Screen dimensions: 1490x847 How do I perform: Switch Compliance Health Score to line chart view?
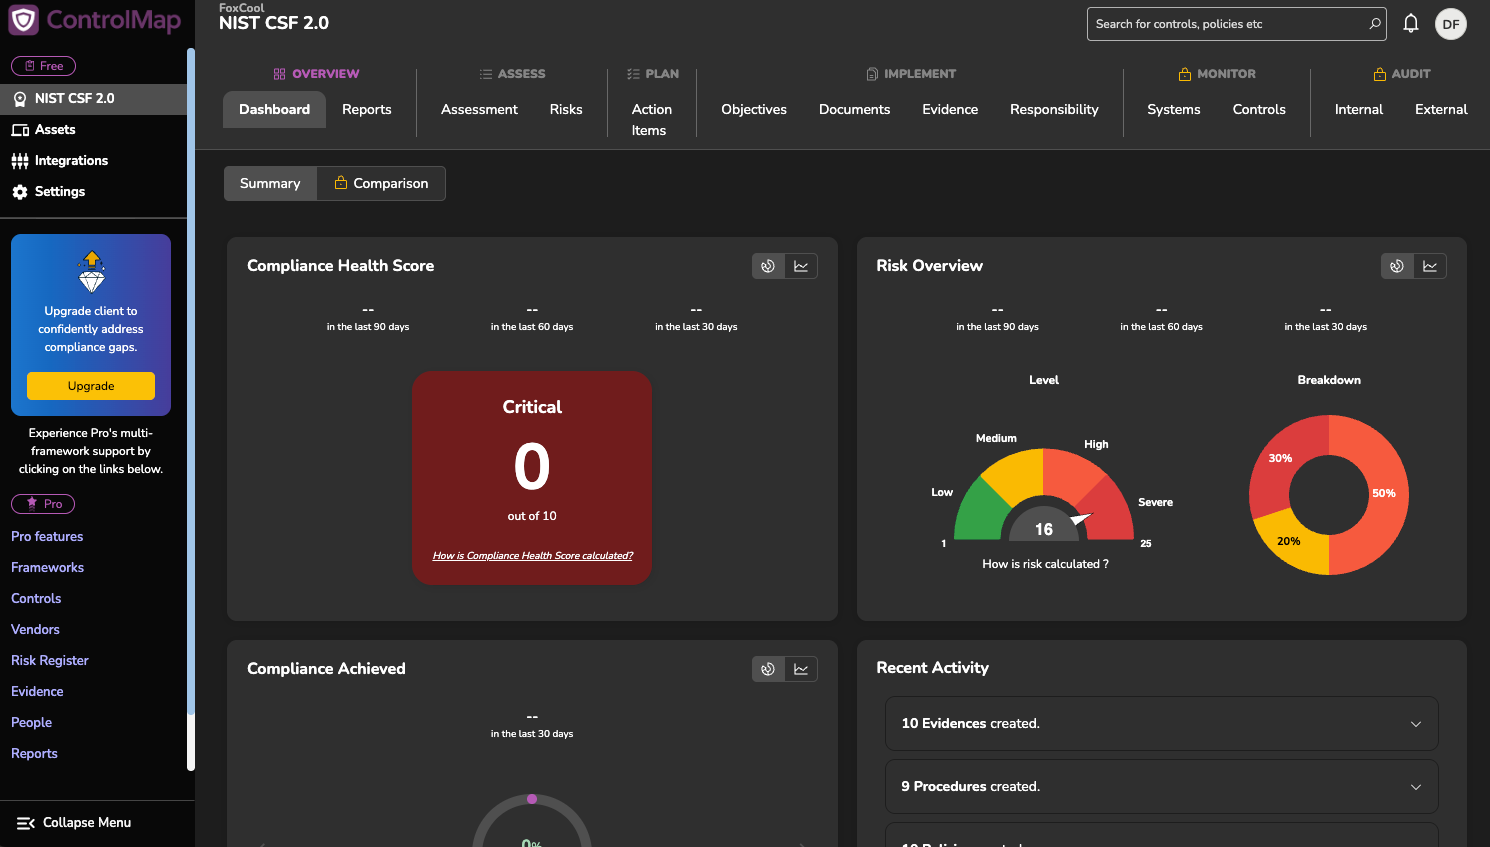coord(801,266)
